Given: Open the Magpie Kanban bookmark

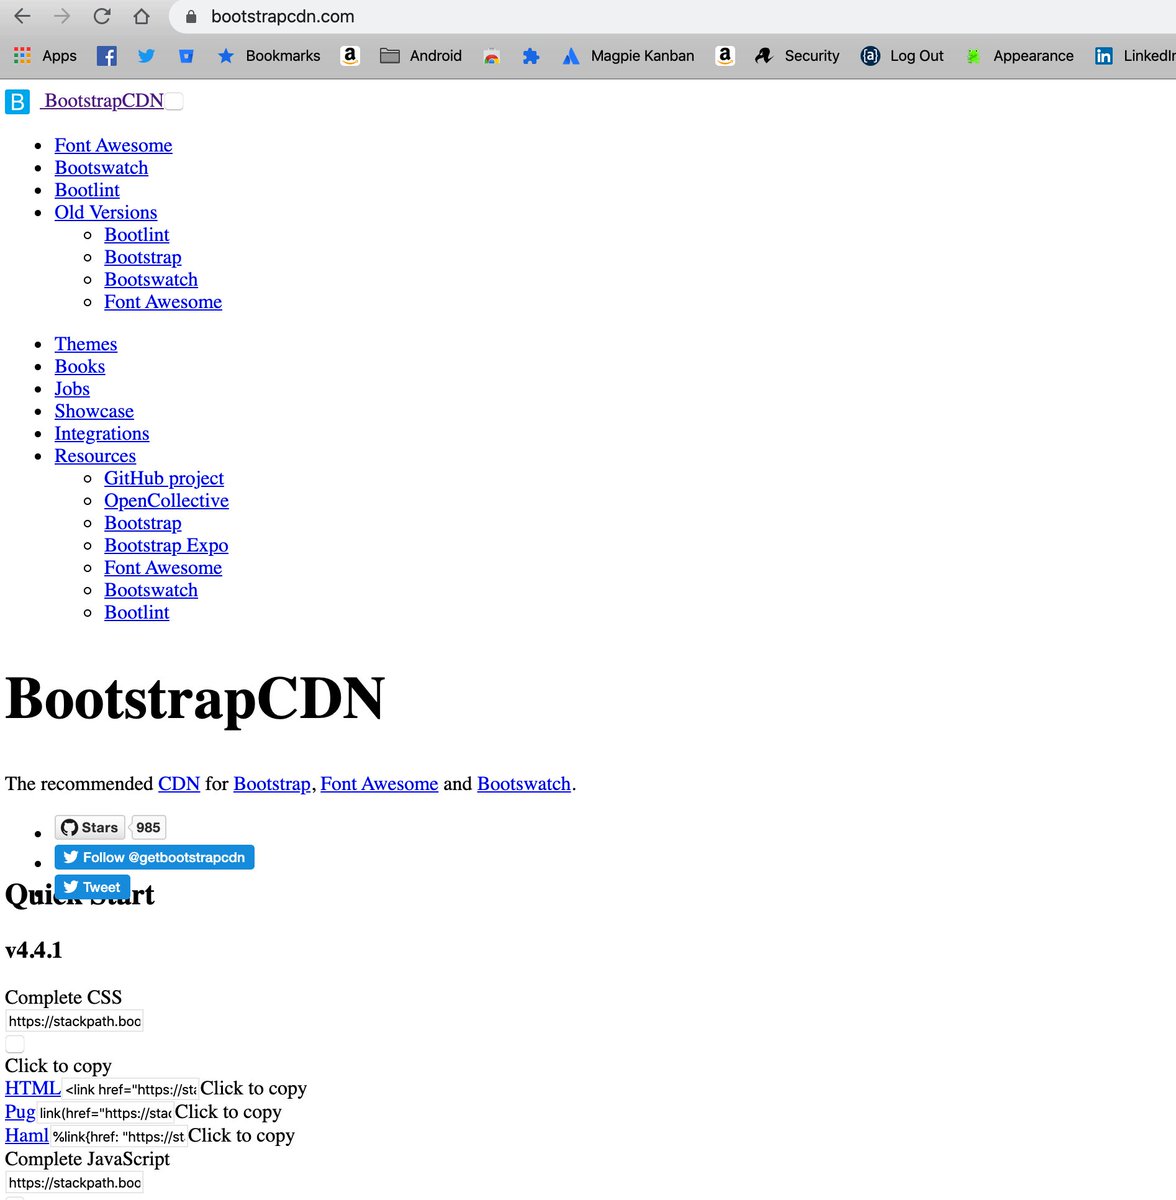Looking at the screenshot, I should 628,56.
